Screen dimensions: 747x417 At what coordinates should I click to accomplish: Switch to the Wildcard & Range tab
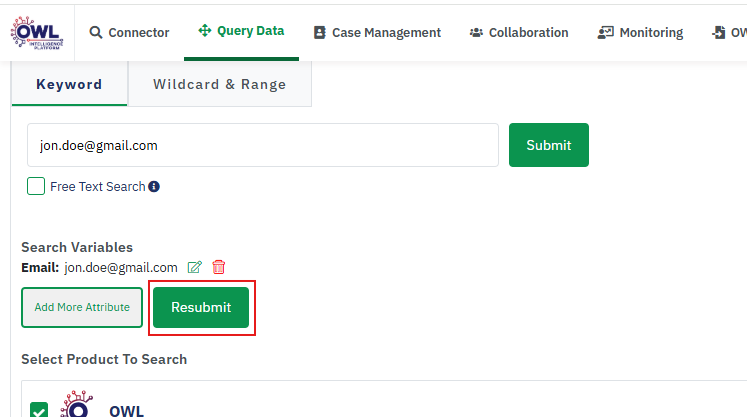click(219, 85)
